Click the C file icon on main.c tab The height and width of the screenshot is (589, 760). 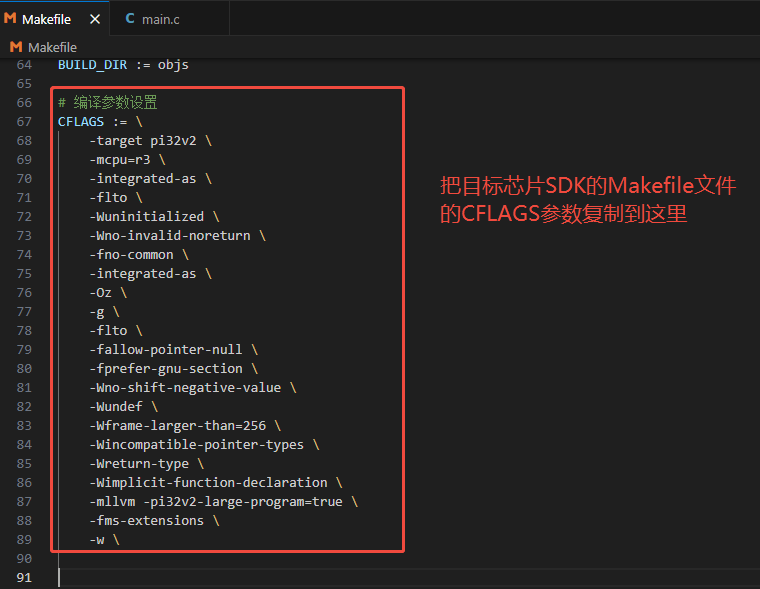[130, 18]
